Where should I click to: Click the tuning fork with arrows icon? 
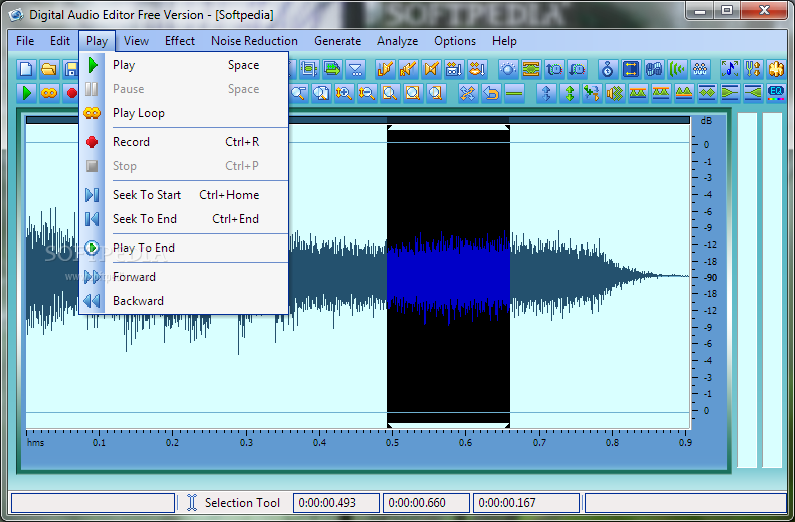coord(753,69)
